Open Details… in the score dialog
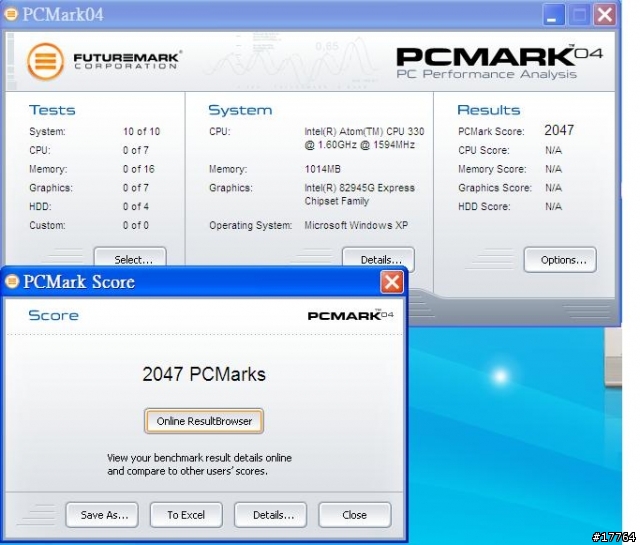The width and height of the screenshot is (640, 545). [270, 515]
